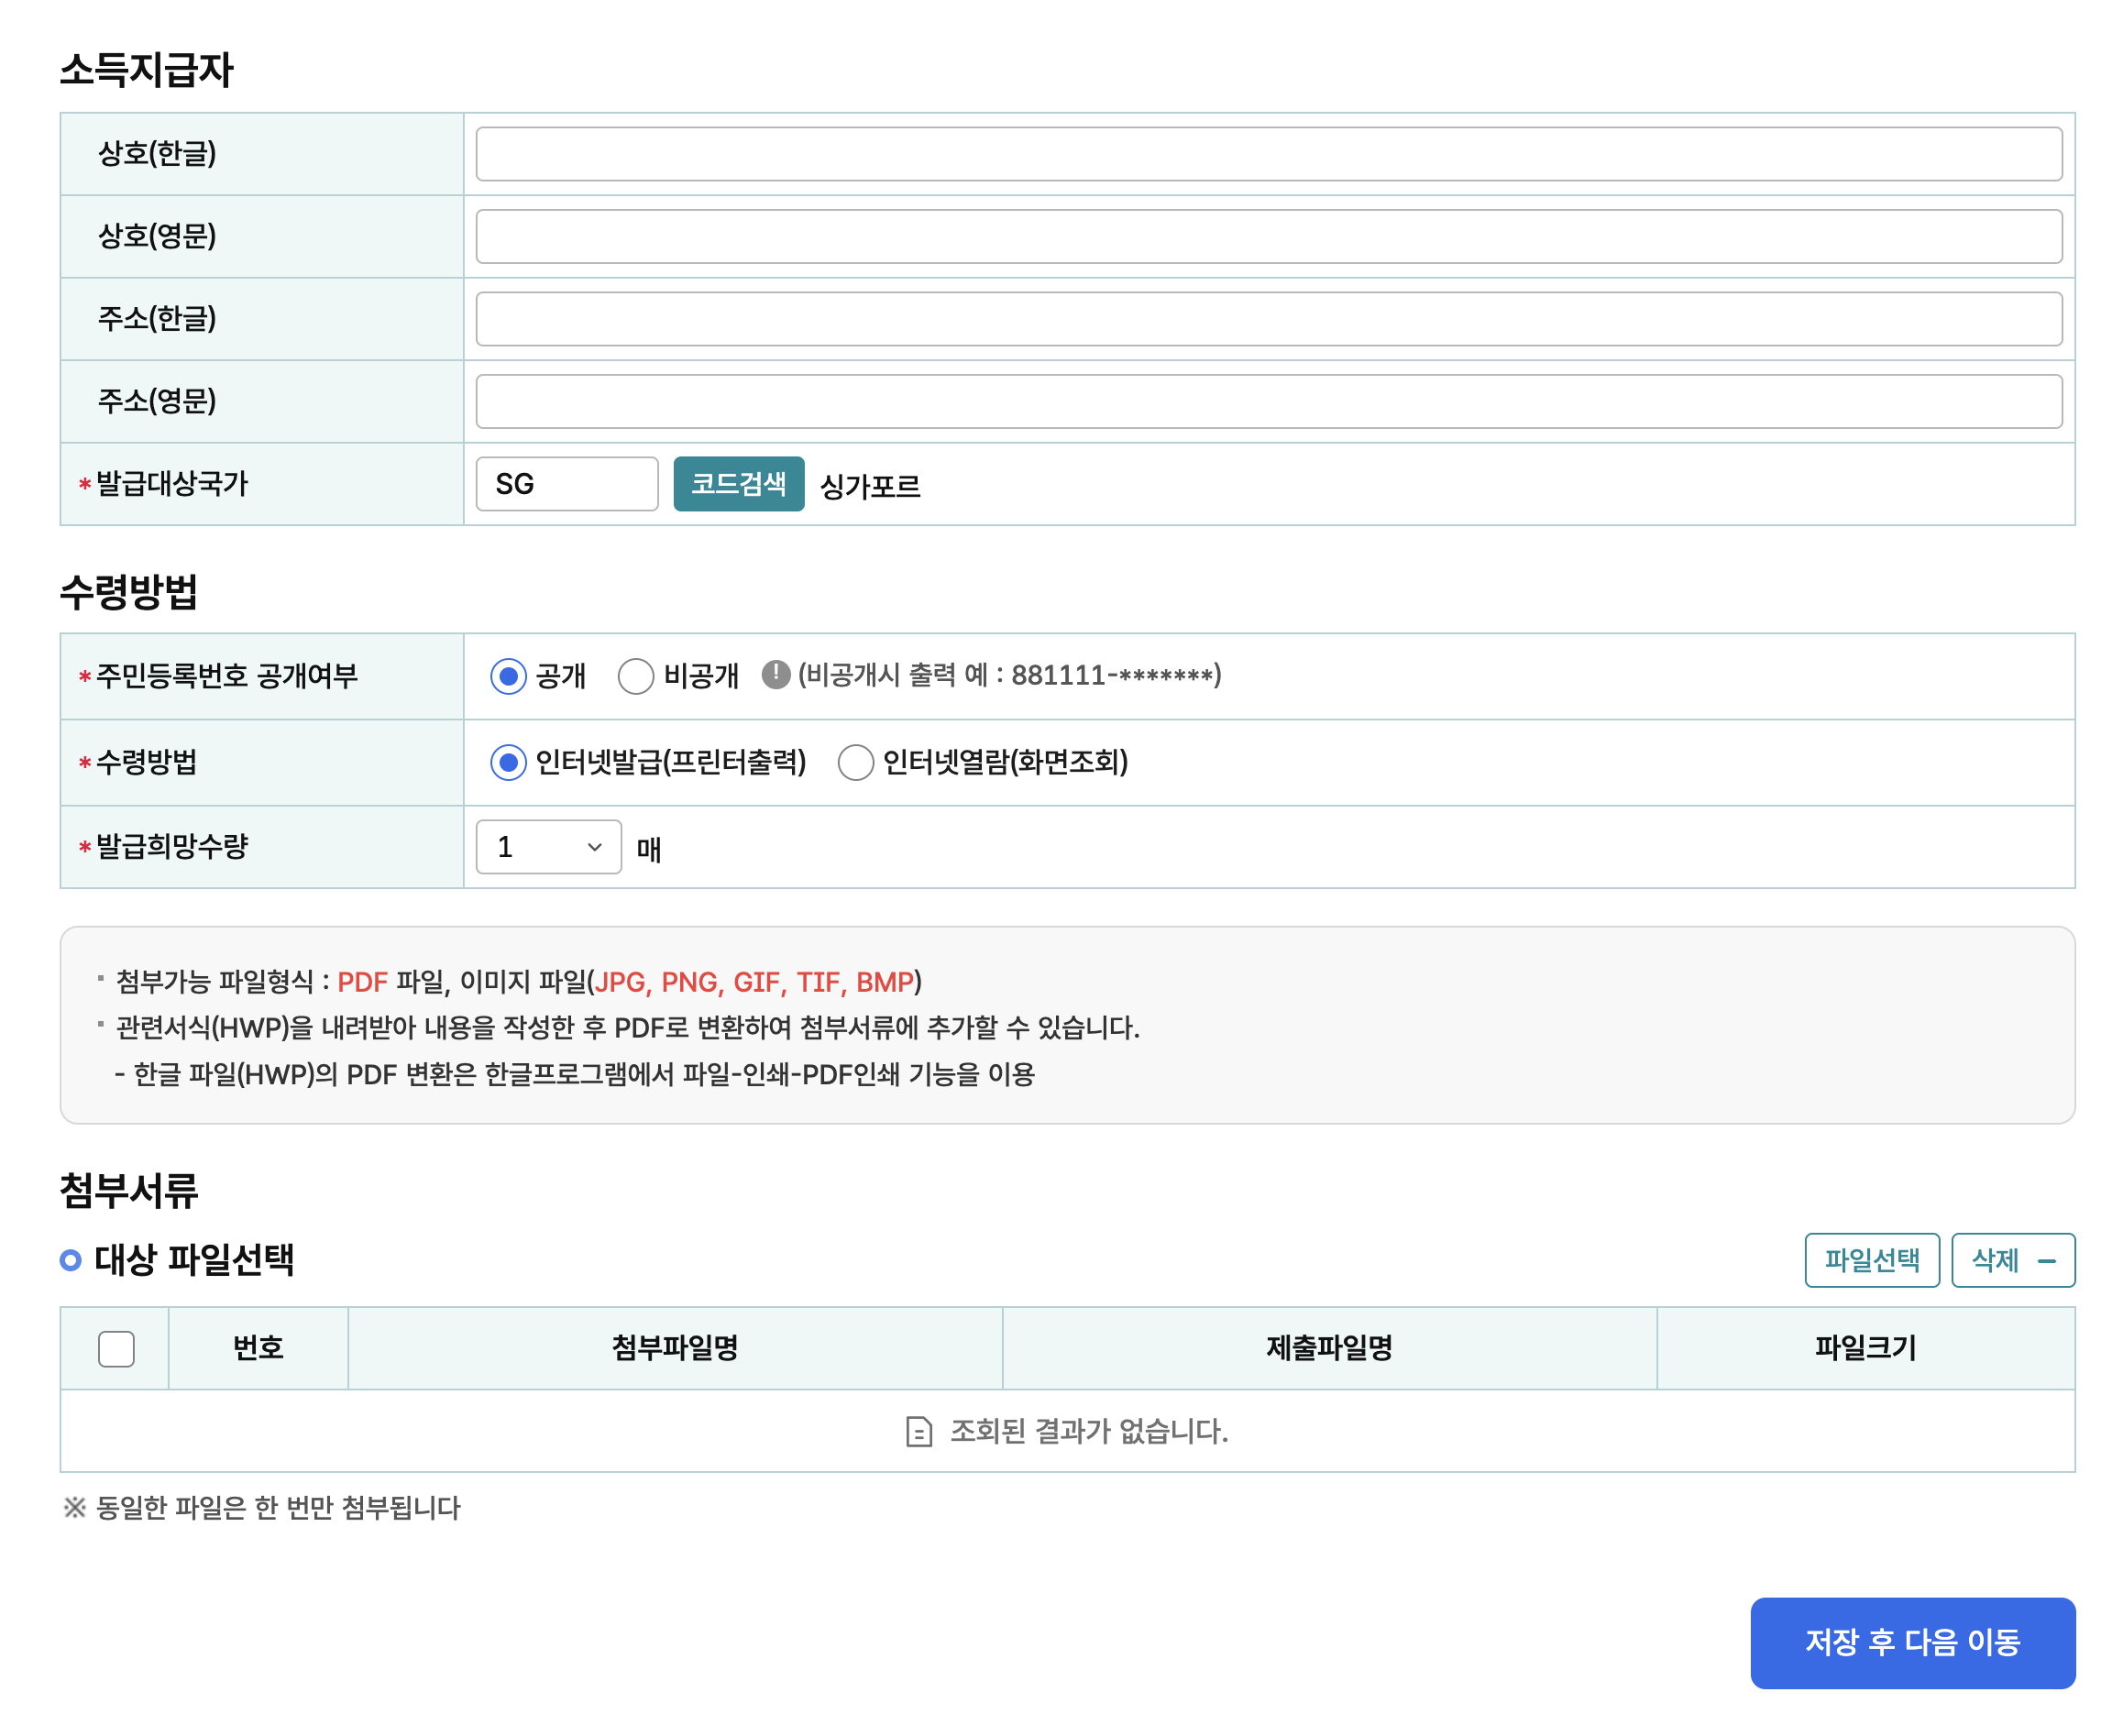Choose 인터넷발급(프린터출력) radio option
Viewport: 2112px width, 1736px height.
[508, 762]
